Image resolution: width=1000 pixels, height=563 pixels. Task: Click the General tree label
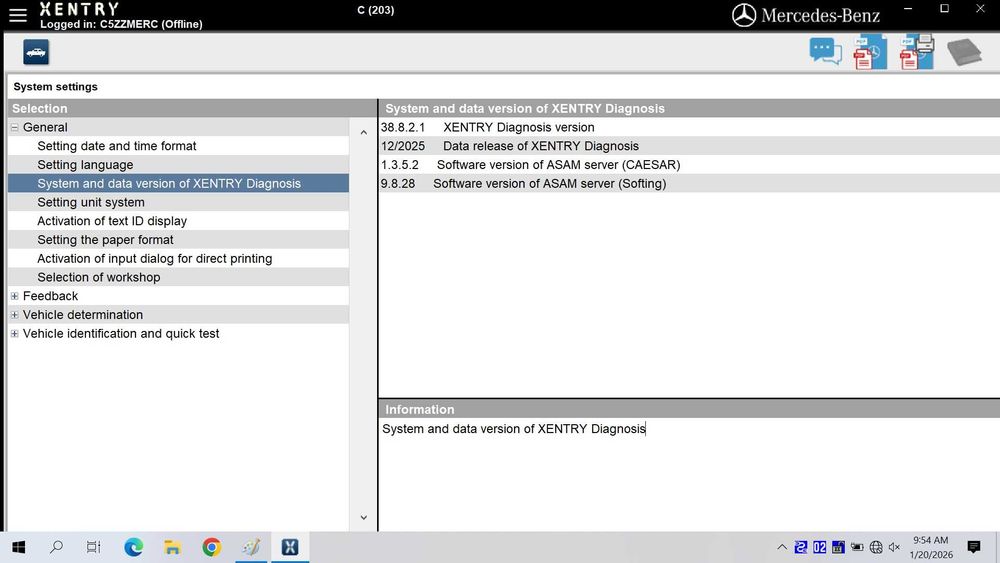(x=45, y=128)
